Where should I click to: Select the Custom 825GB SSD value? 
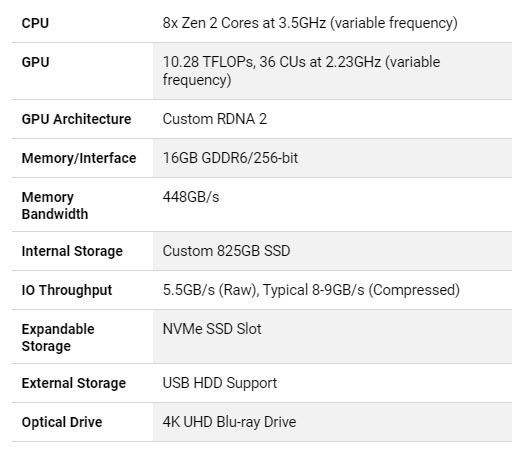(x=226, y=251)
